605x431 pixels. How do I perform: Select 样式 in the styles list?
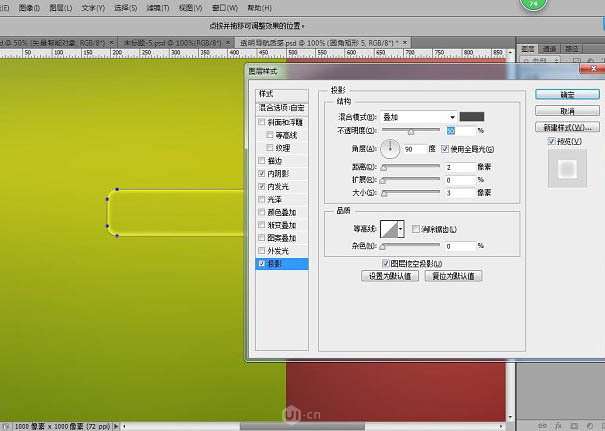pos(282,94)
